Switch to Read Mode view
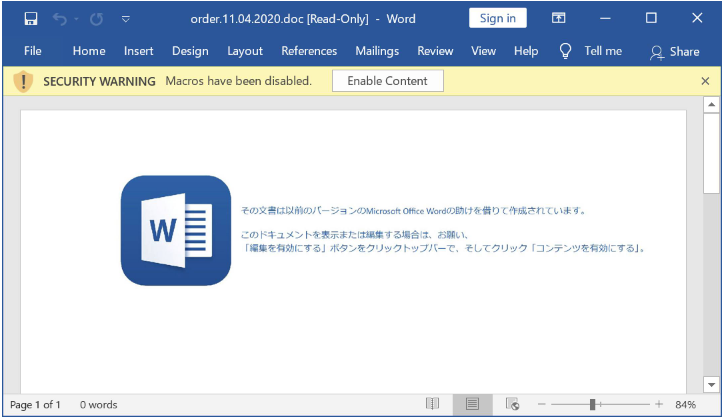The width and height of the screenshot is (724, 419). coord(432,405)
